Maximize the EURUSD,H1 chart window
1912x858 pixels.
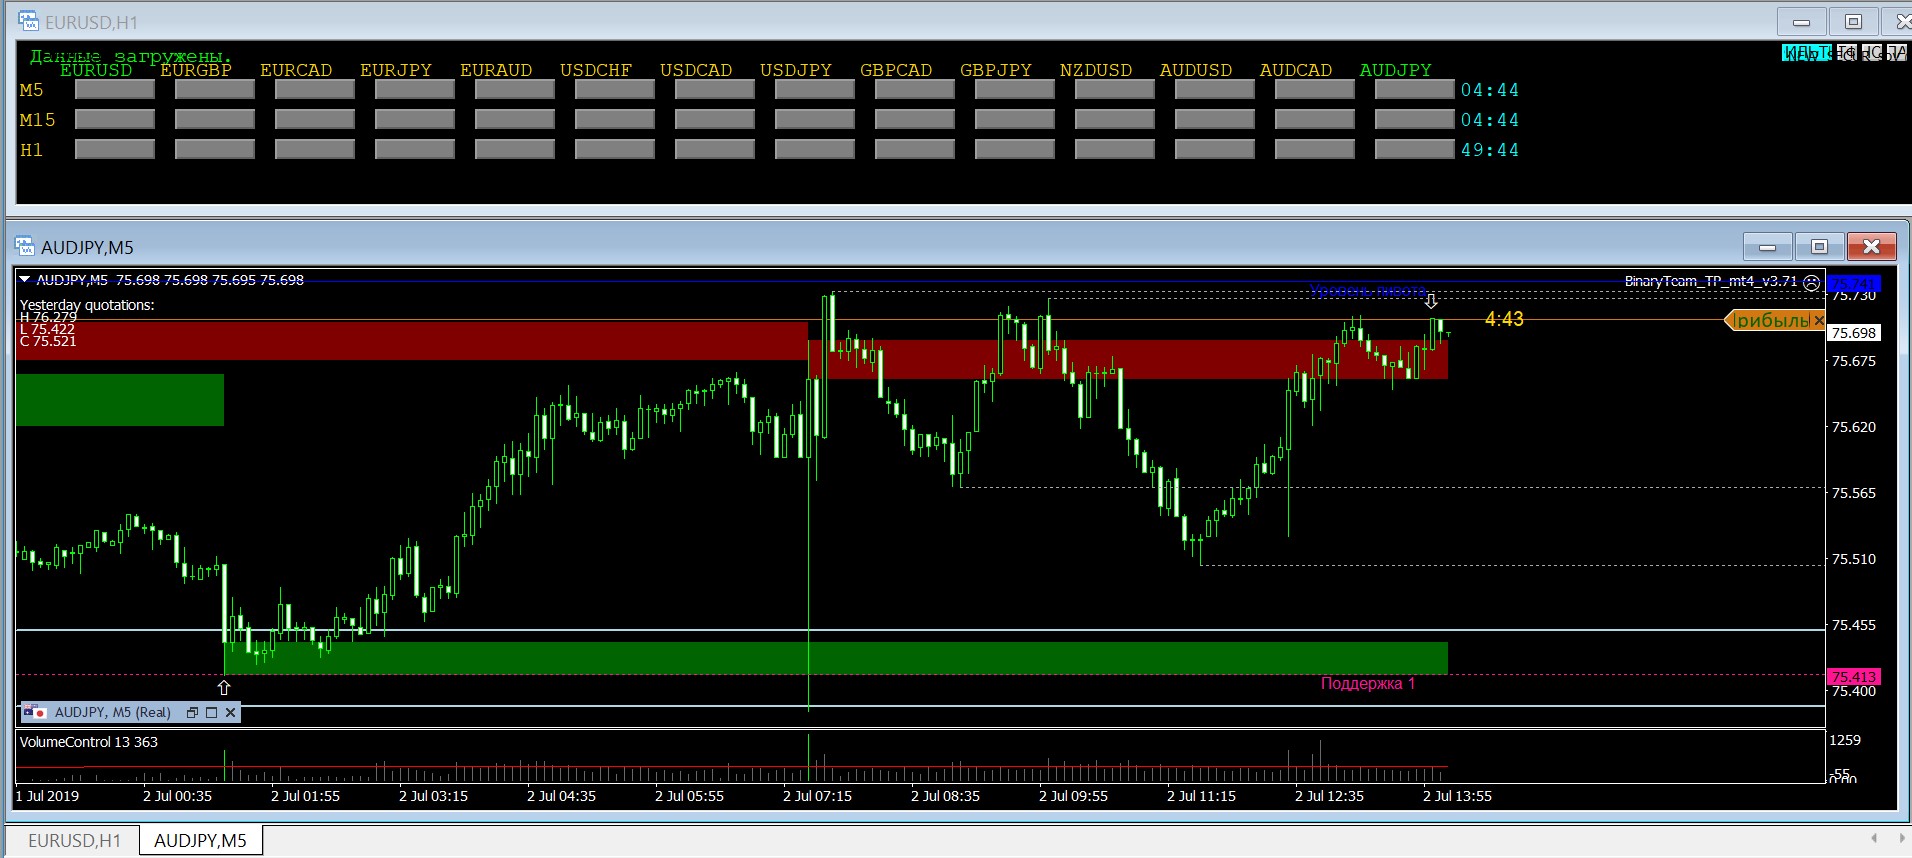tap(1853, 22)
